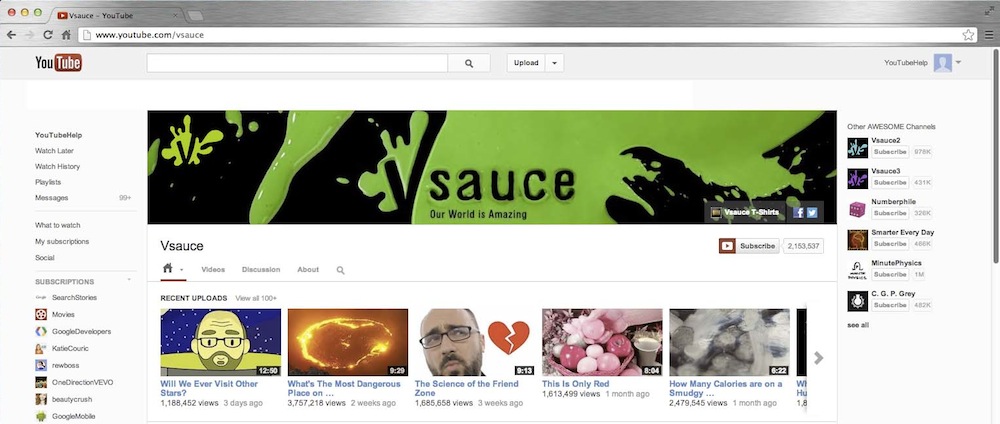Click the KatieCouric subscription icon
1000x424 pixels.
[x=41, y=349]
